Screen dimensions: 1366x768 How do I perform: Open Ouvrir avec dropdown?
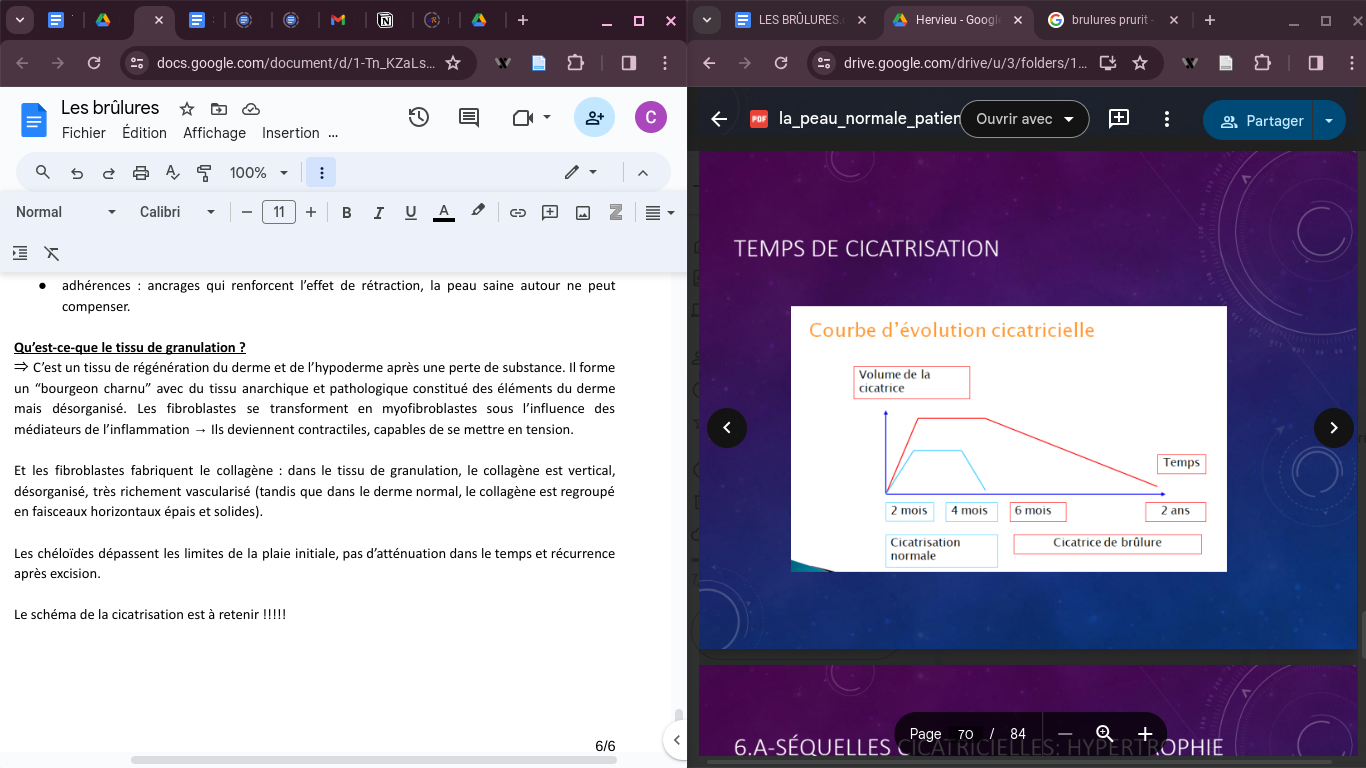[x=1024, y=119]
